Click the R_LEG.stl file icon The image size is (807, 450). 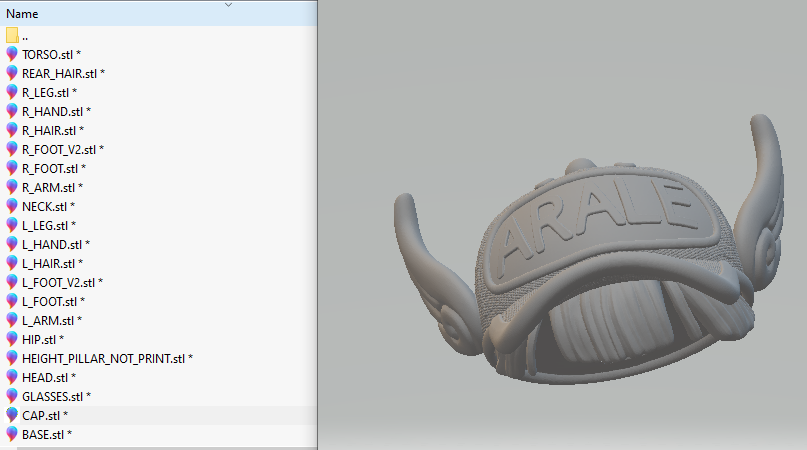12,93
